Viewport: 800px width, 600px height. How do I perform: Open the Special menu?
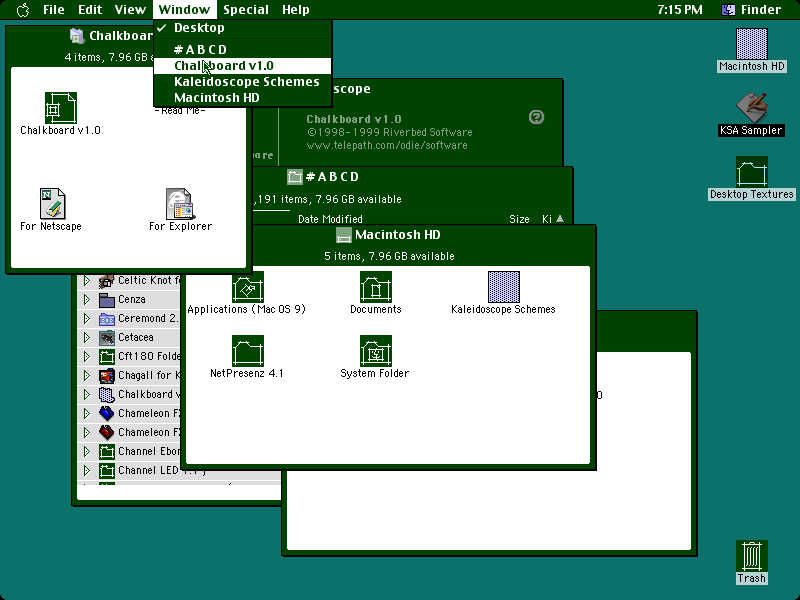pyautogui.click(x=246, y=10)
